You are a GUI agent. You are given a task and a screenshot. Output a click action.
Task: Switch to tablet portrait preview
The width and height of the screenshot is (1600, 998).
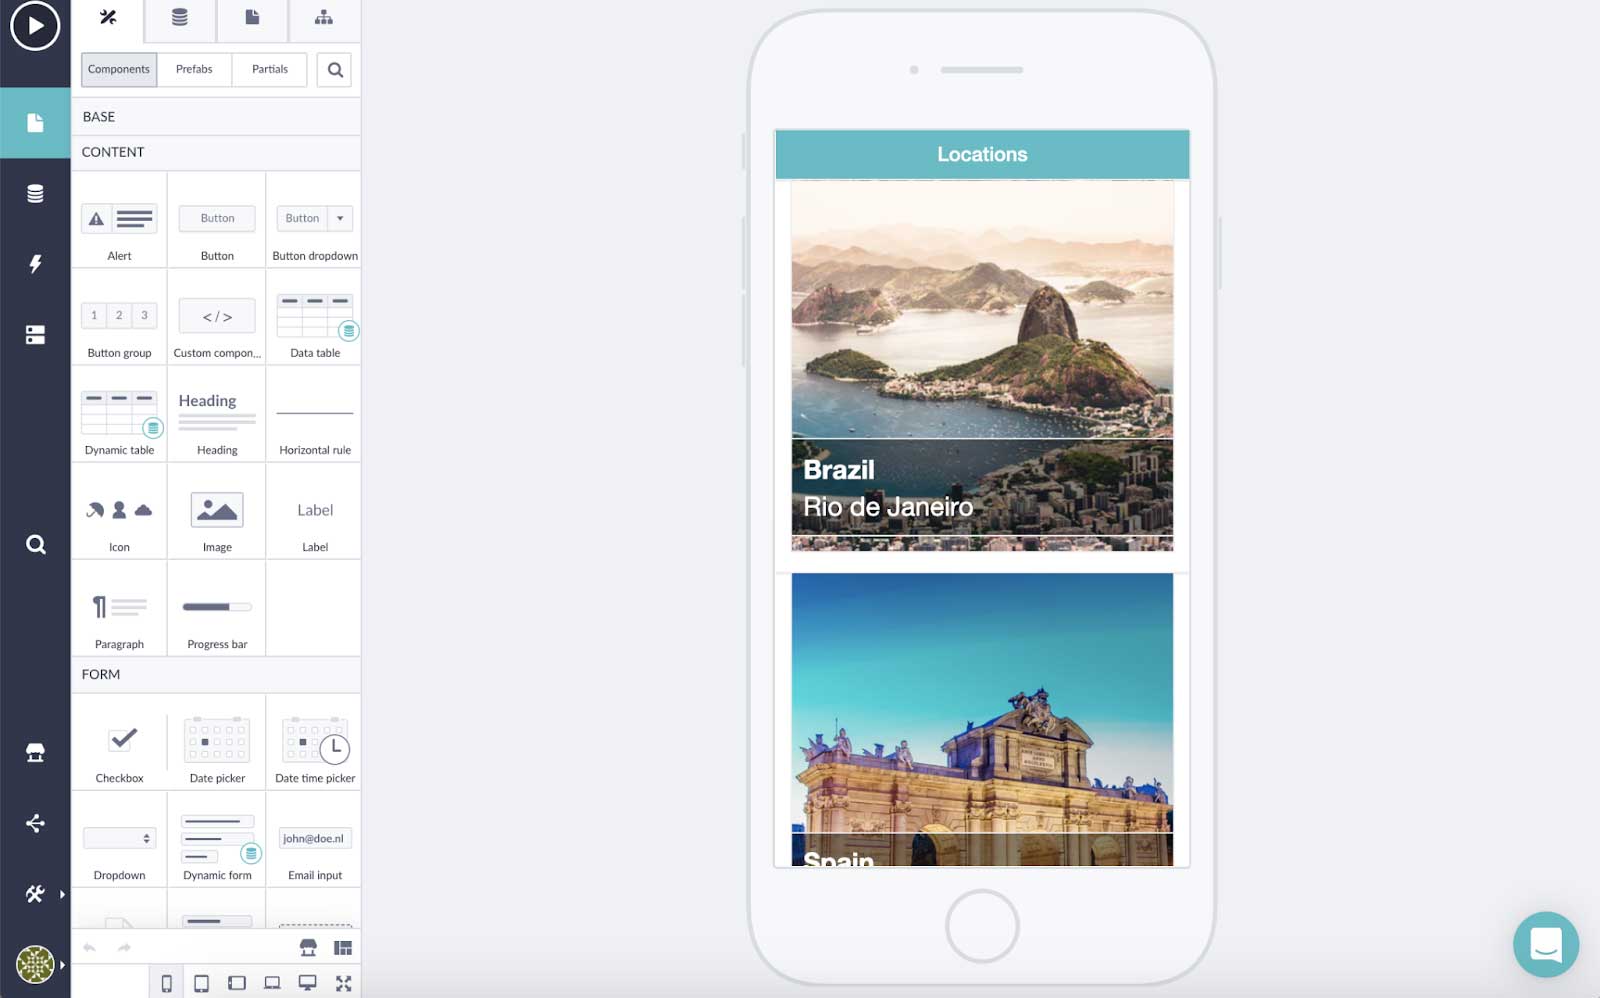point(201,983)
